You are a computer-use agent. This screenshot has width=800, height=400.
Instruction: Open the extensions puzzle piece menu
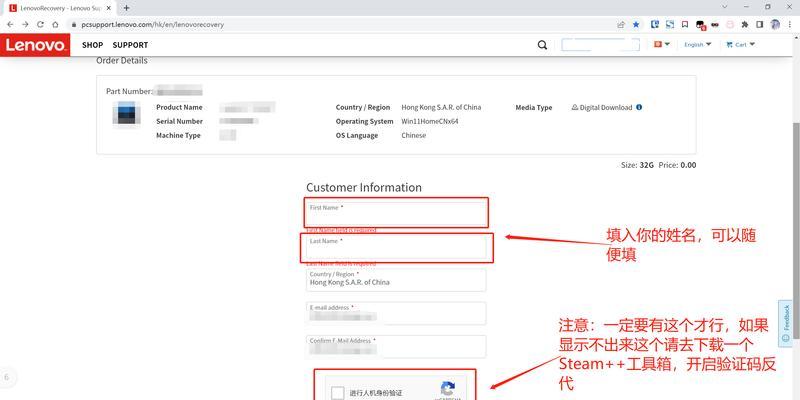click(745, 24)
